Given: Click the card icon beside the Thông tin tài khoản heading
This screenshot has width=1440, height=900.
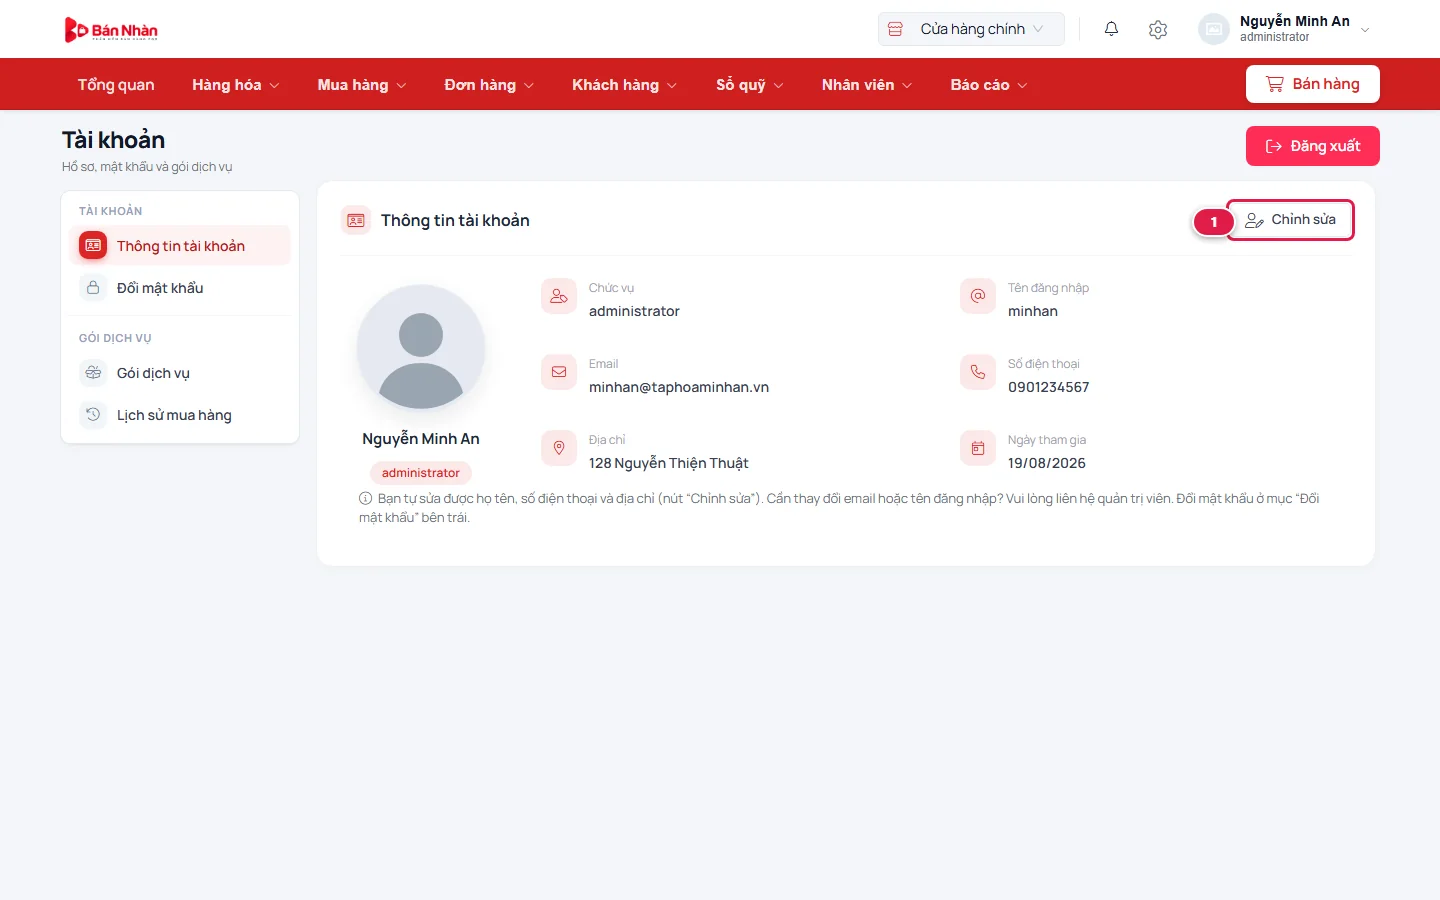Looking at the screenshot, I should click(356, 220).
